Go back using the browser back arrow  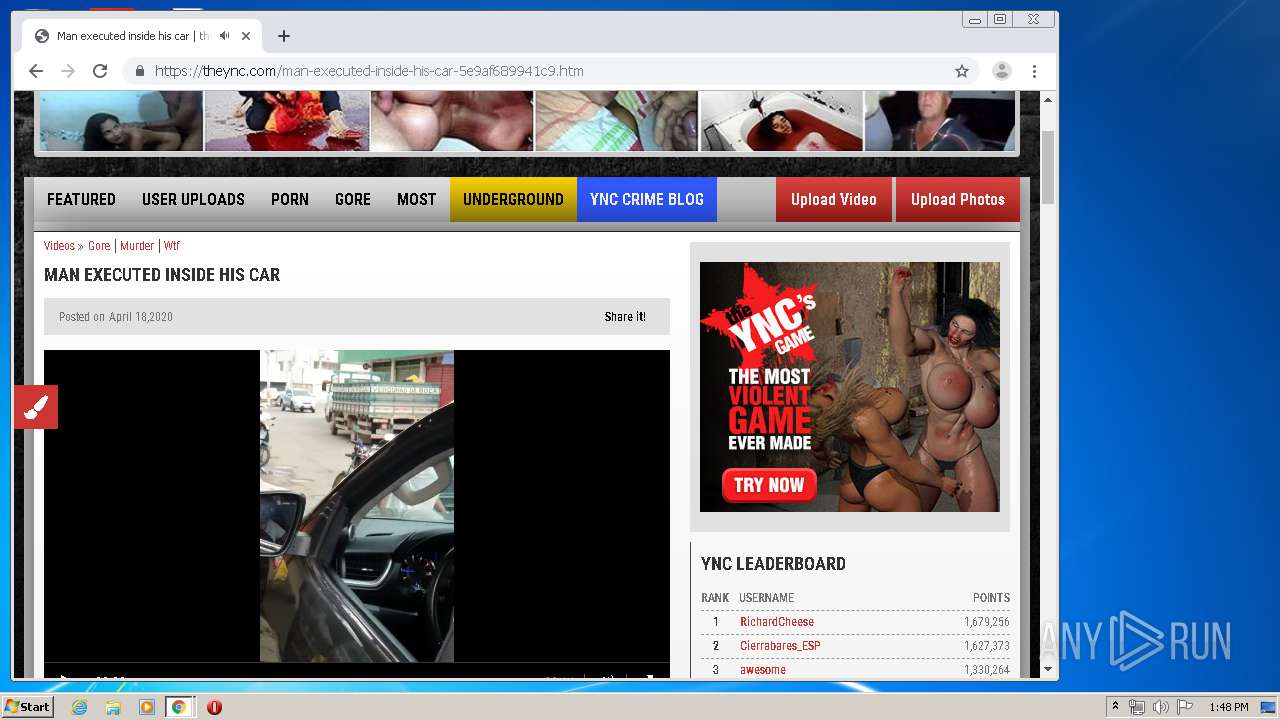pyautogui.click(x=36, y=71)
